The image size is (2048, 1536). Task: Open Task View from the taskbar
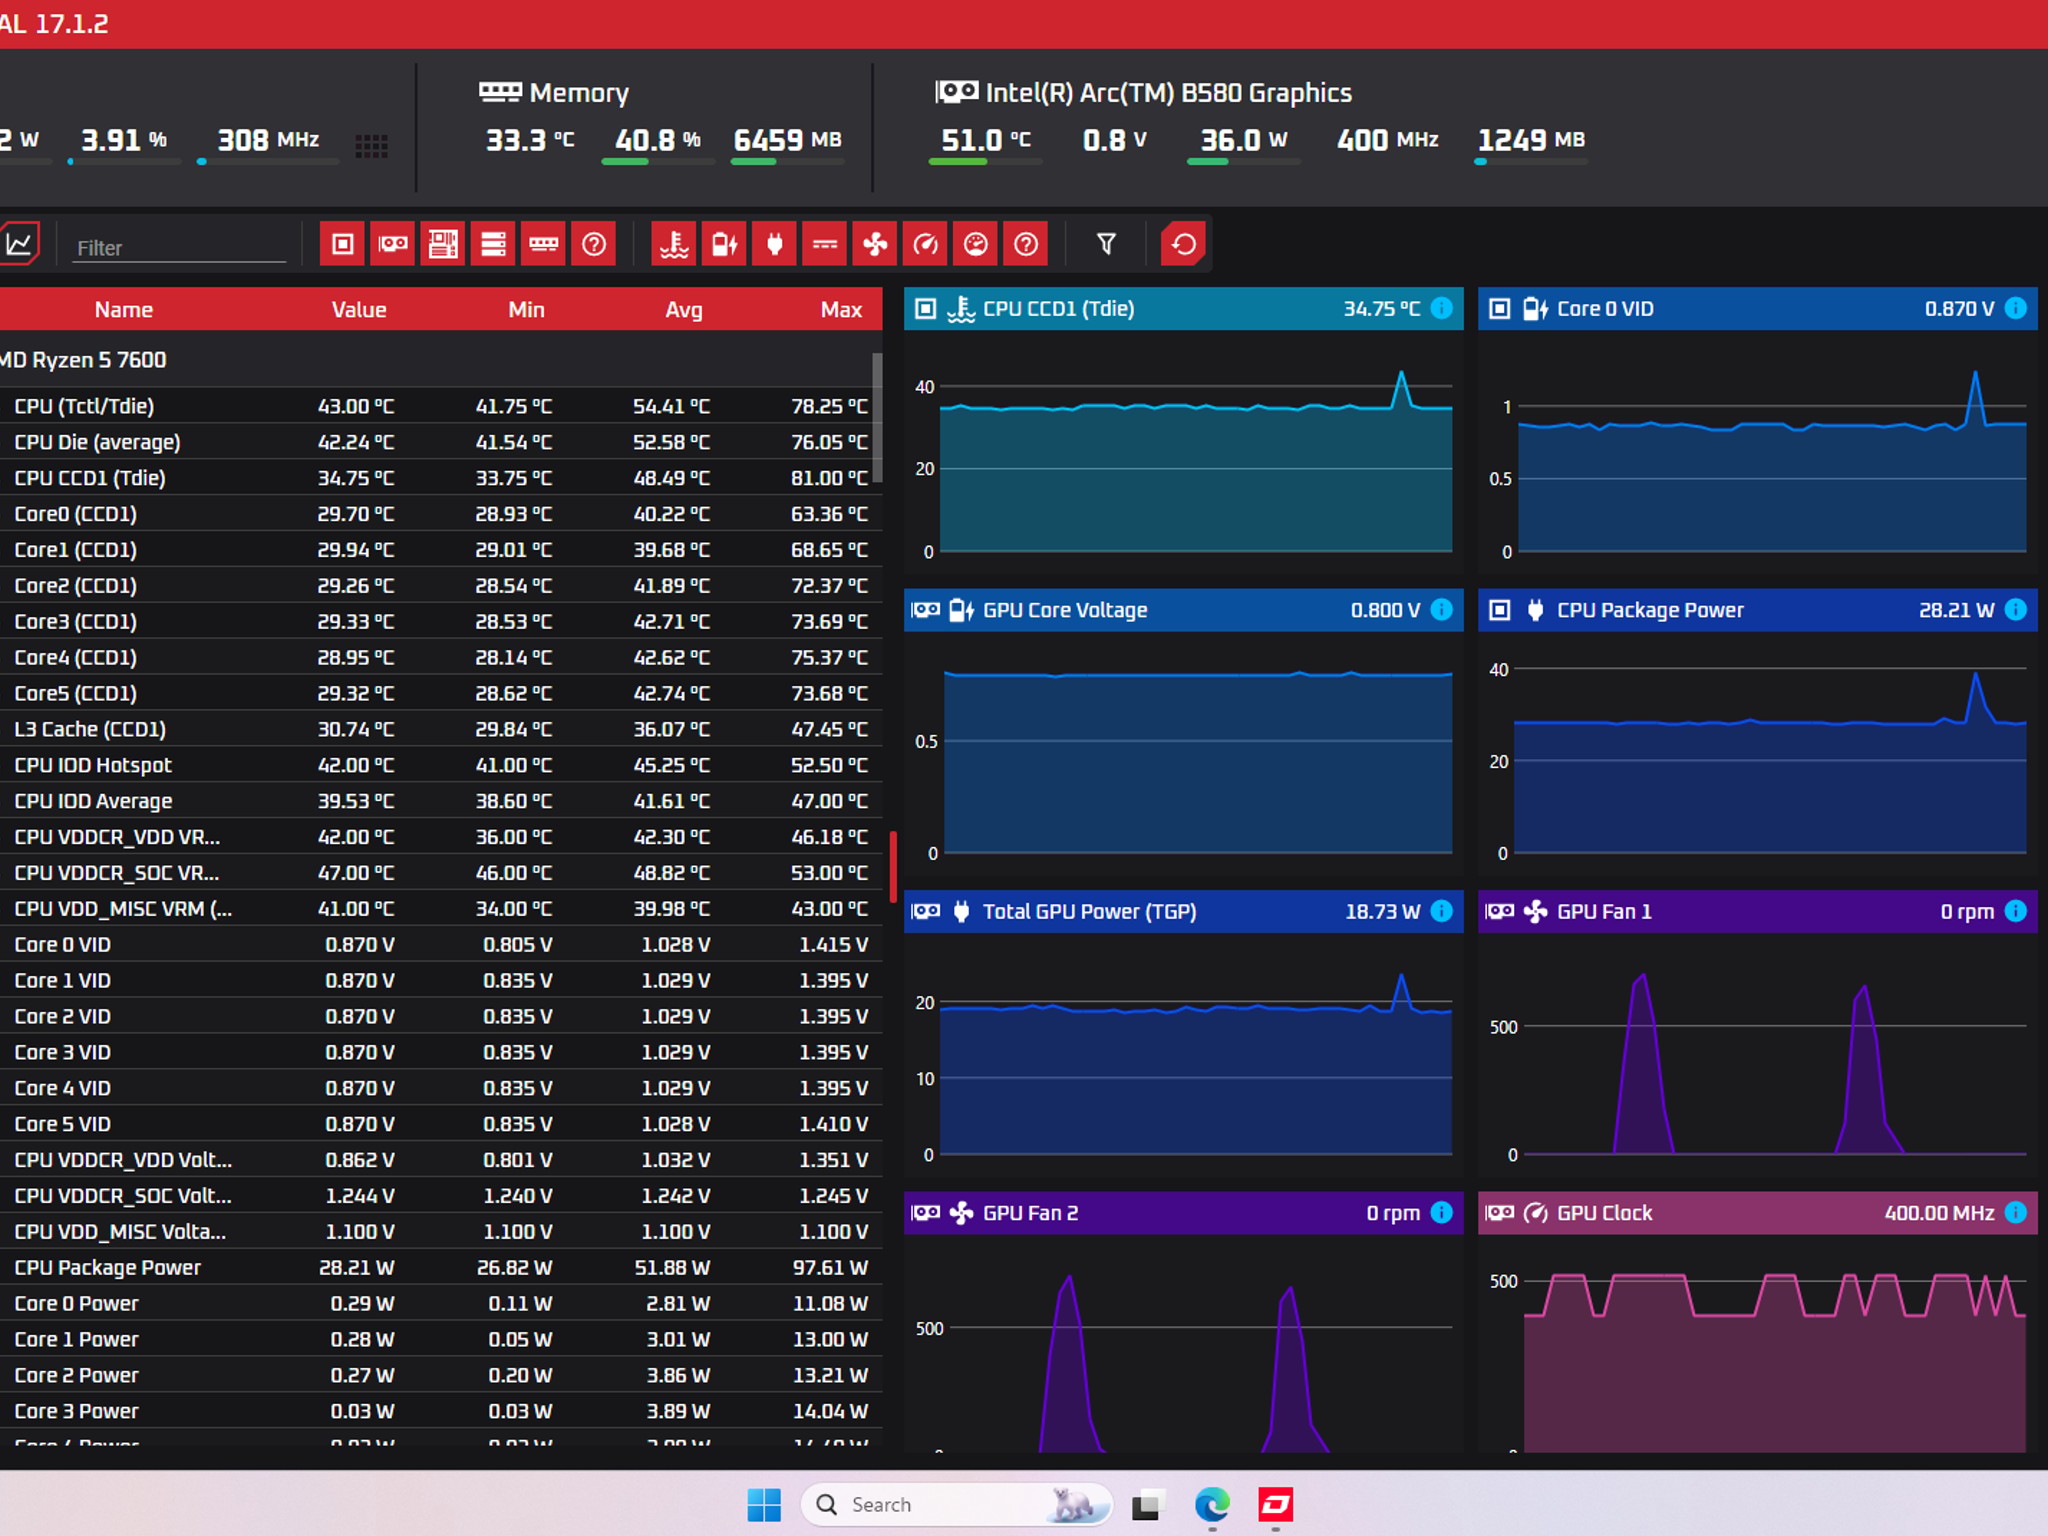tap(1146, 1504)
